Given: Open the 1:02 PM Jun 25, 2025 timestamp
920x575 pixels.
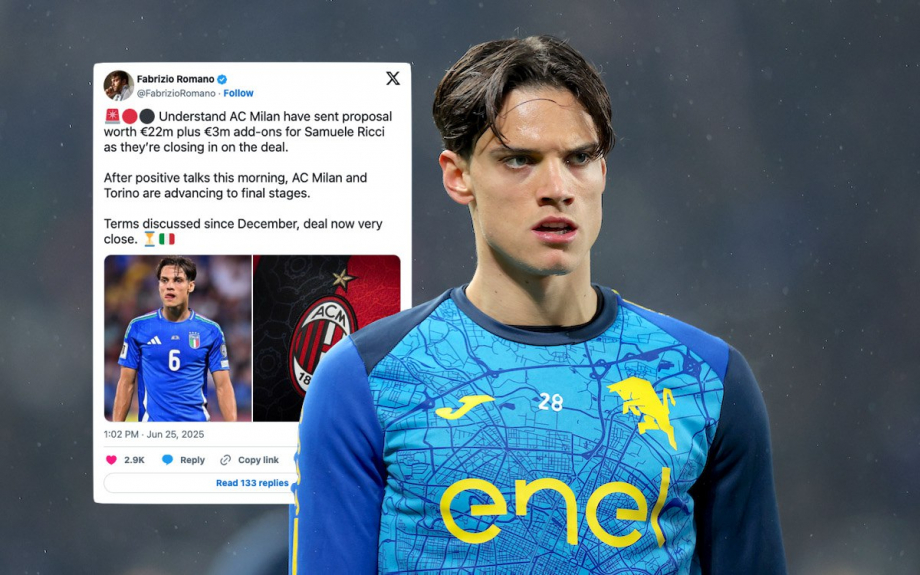Looking at the screenshot, I should [x=154, y=434].
